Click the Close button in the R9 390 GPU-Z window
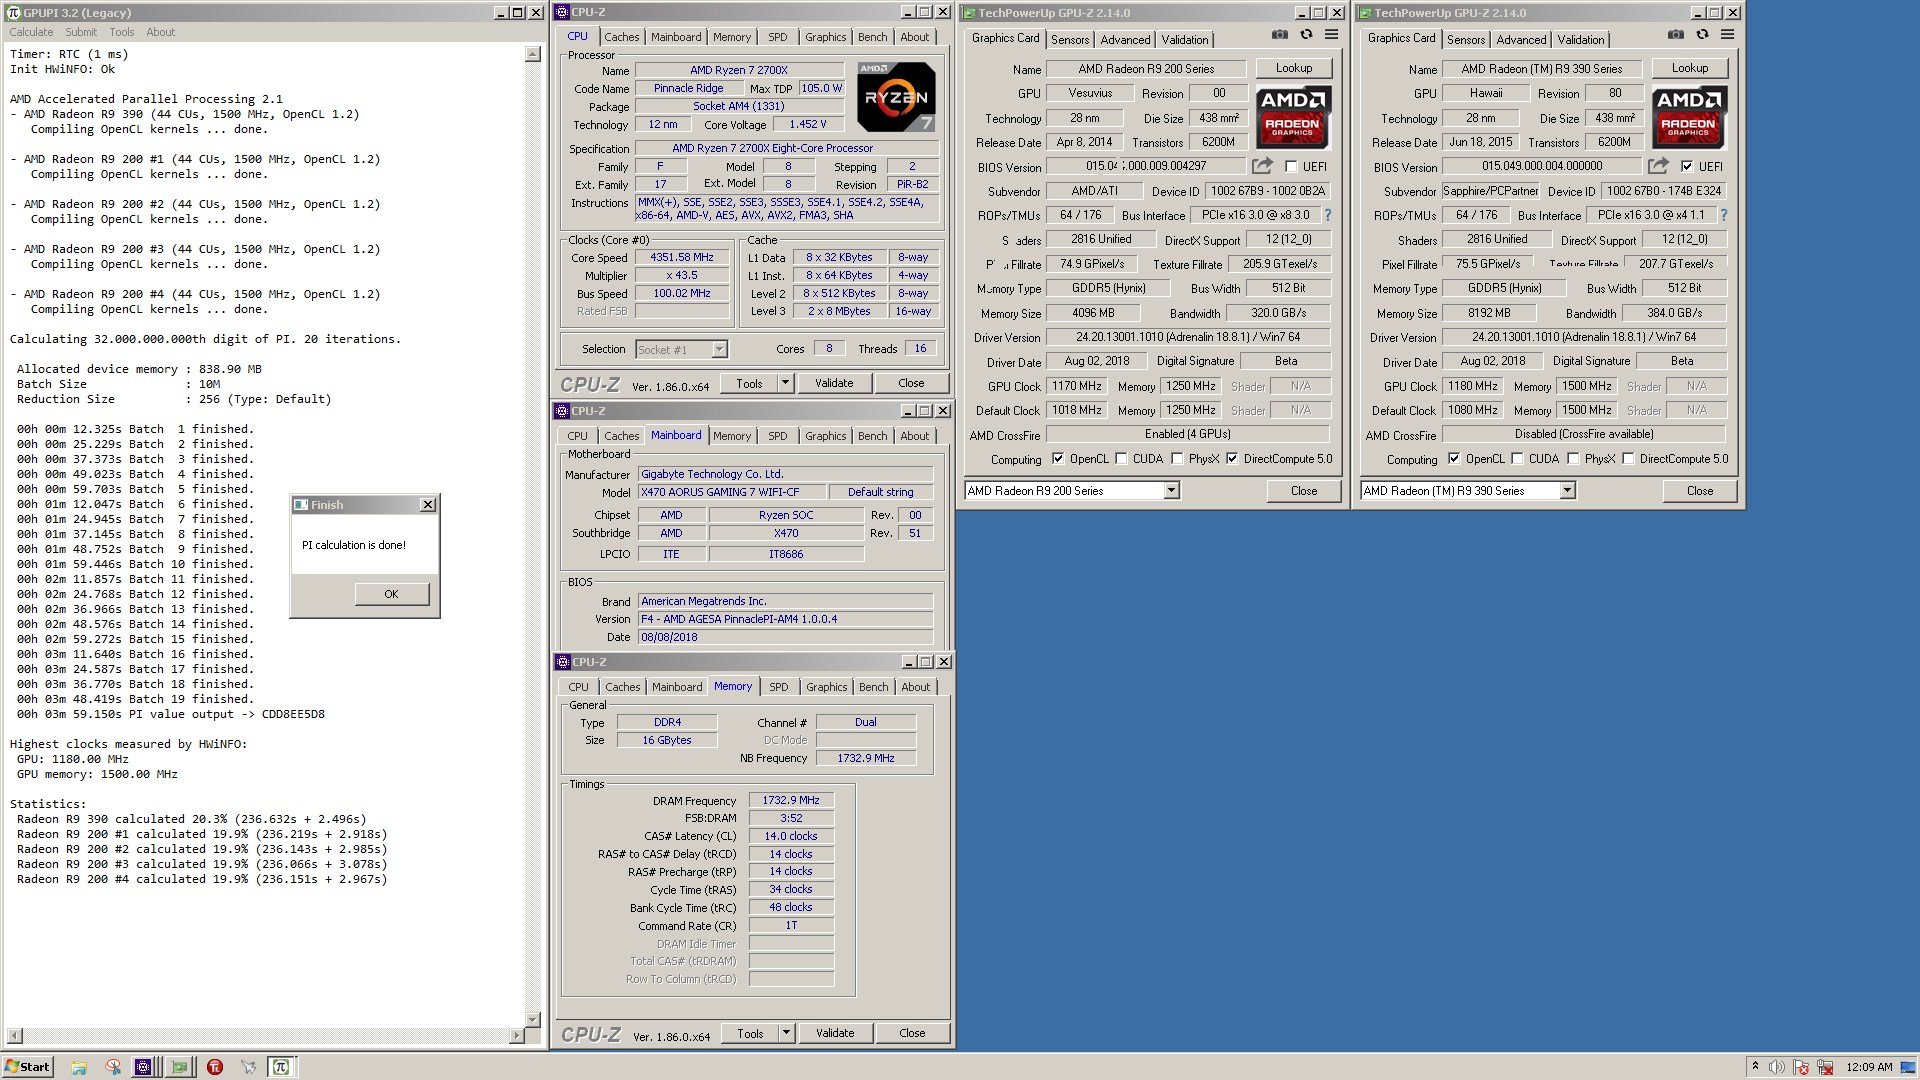 coord(1700,491)
